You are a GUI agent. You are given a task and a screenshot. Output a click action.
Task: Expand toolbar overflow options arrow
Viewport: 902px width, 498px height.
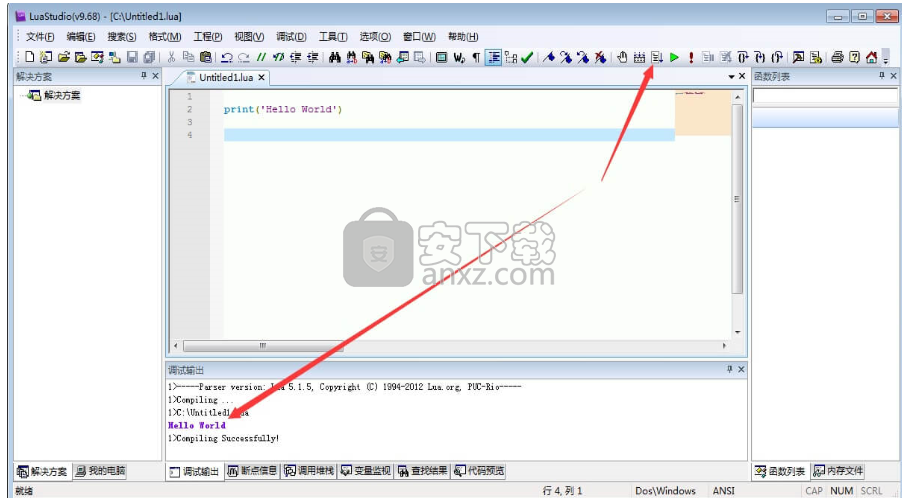pos(885,58)
